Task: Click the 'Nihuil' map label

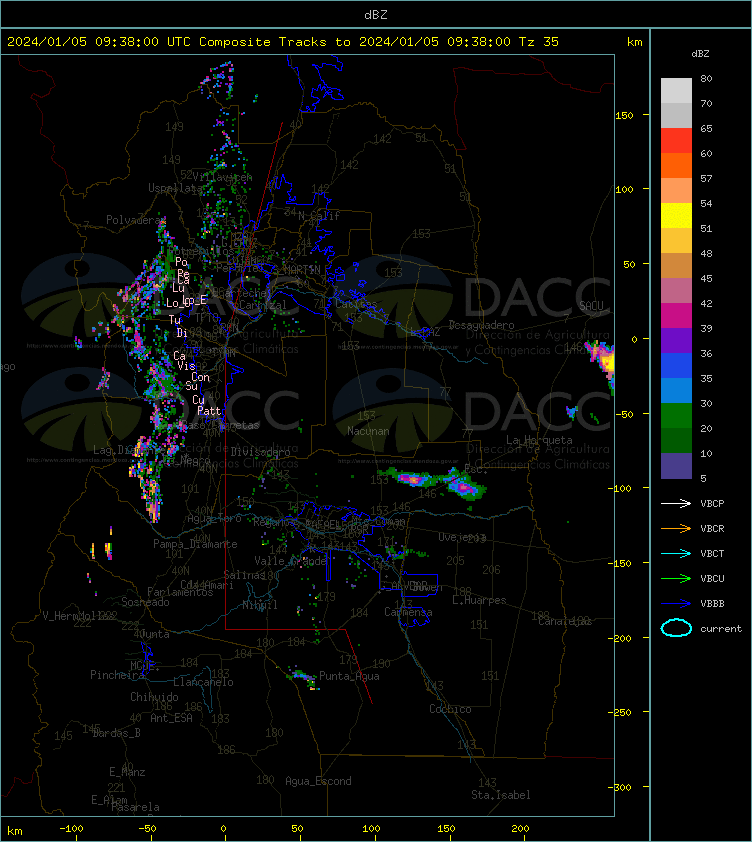Action: 260,605
